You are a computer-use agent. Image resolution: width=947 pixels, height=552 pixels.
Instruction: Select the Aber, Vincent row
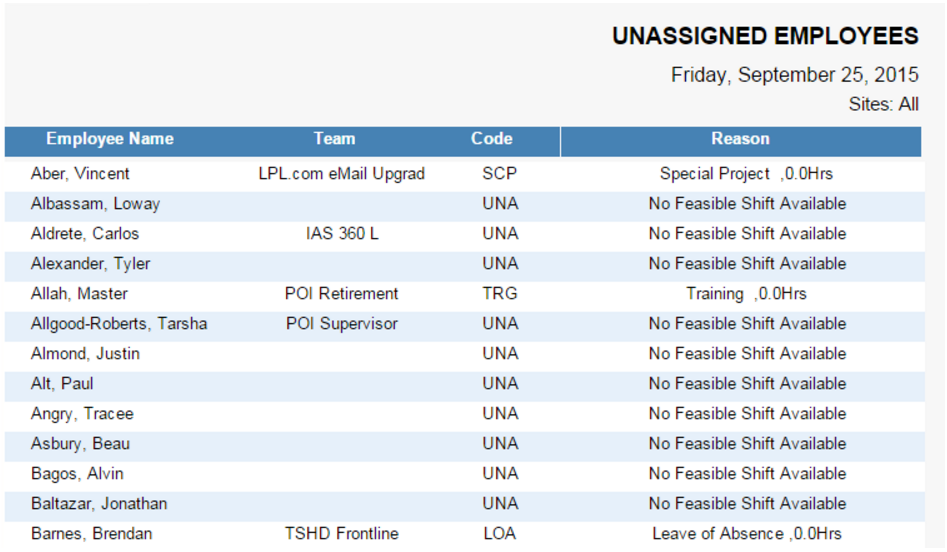(x=80, y=174)
